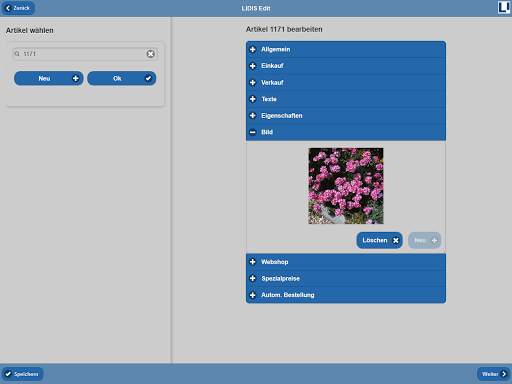Click the clear search X icon
This screenshot has height=384, width=512.
coord(151,54)
